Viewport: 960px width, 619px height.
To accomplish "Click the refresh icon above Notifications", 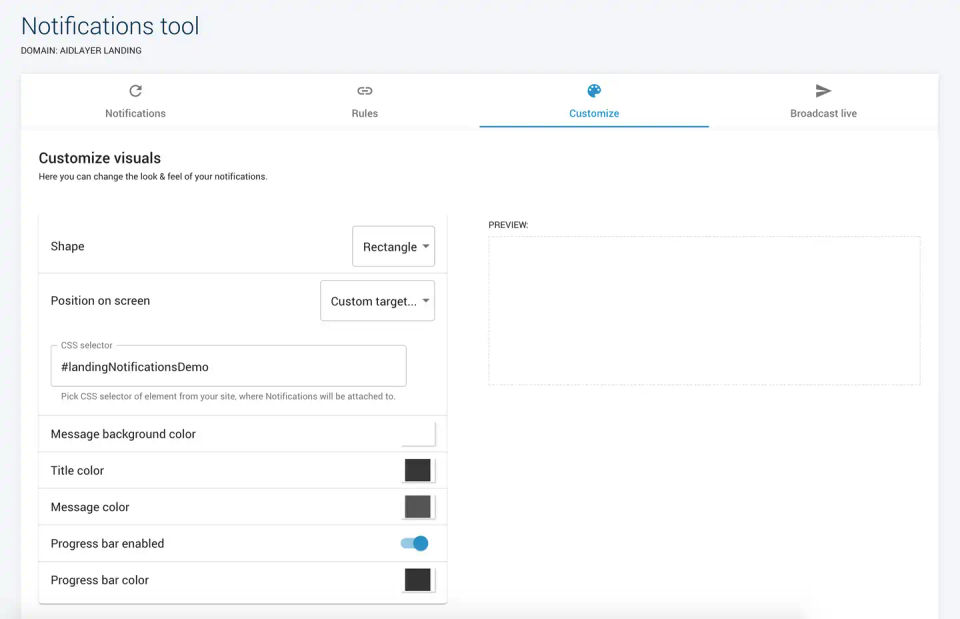I will tap(135, 91).
